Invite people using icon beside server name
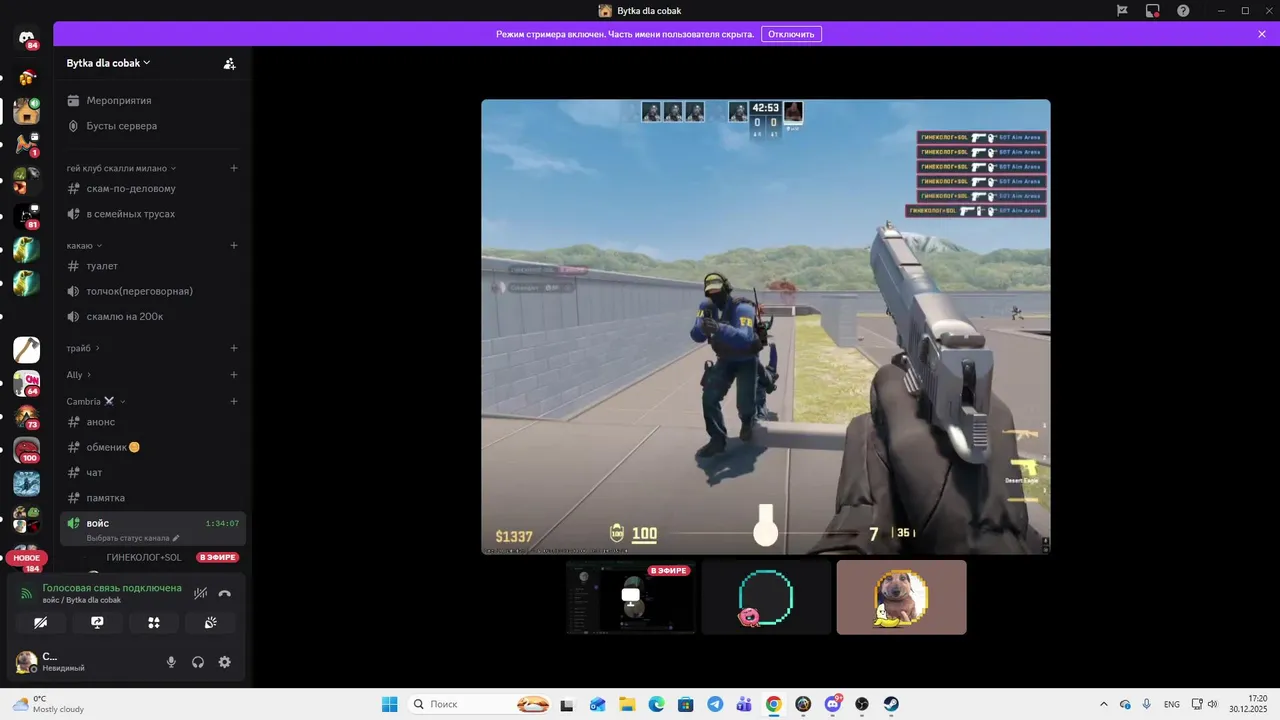The image size is (1280, 720). click(x=230, y=63)
